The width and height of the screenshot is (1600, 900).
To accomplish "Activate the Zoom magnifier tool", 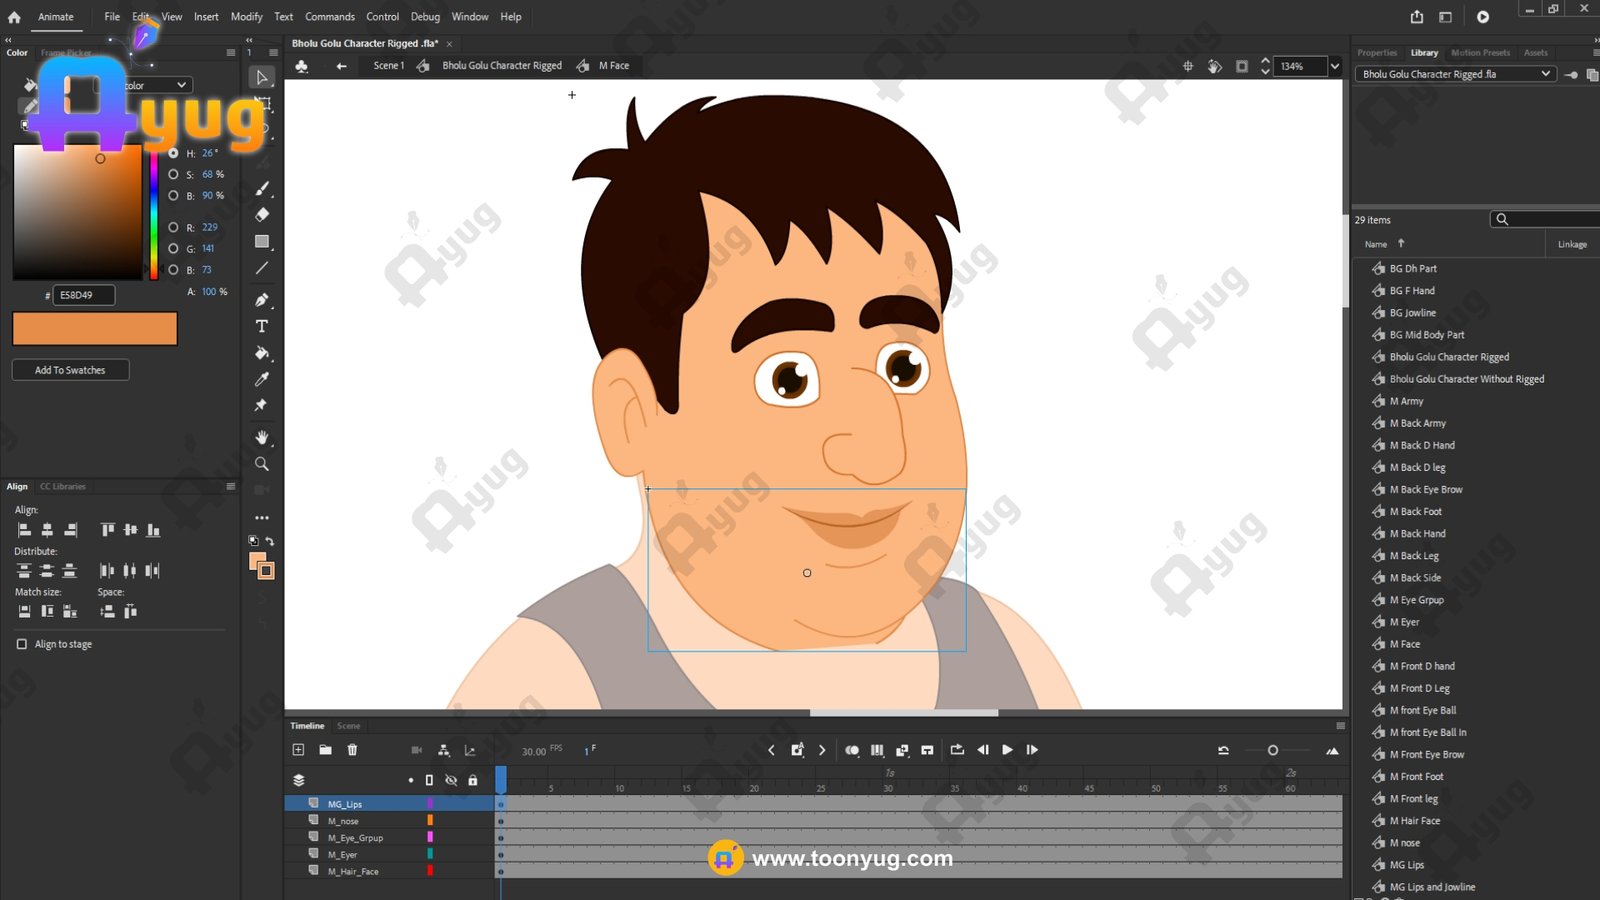I will click(262, 464).
